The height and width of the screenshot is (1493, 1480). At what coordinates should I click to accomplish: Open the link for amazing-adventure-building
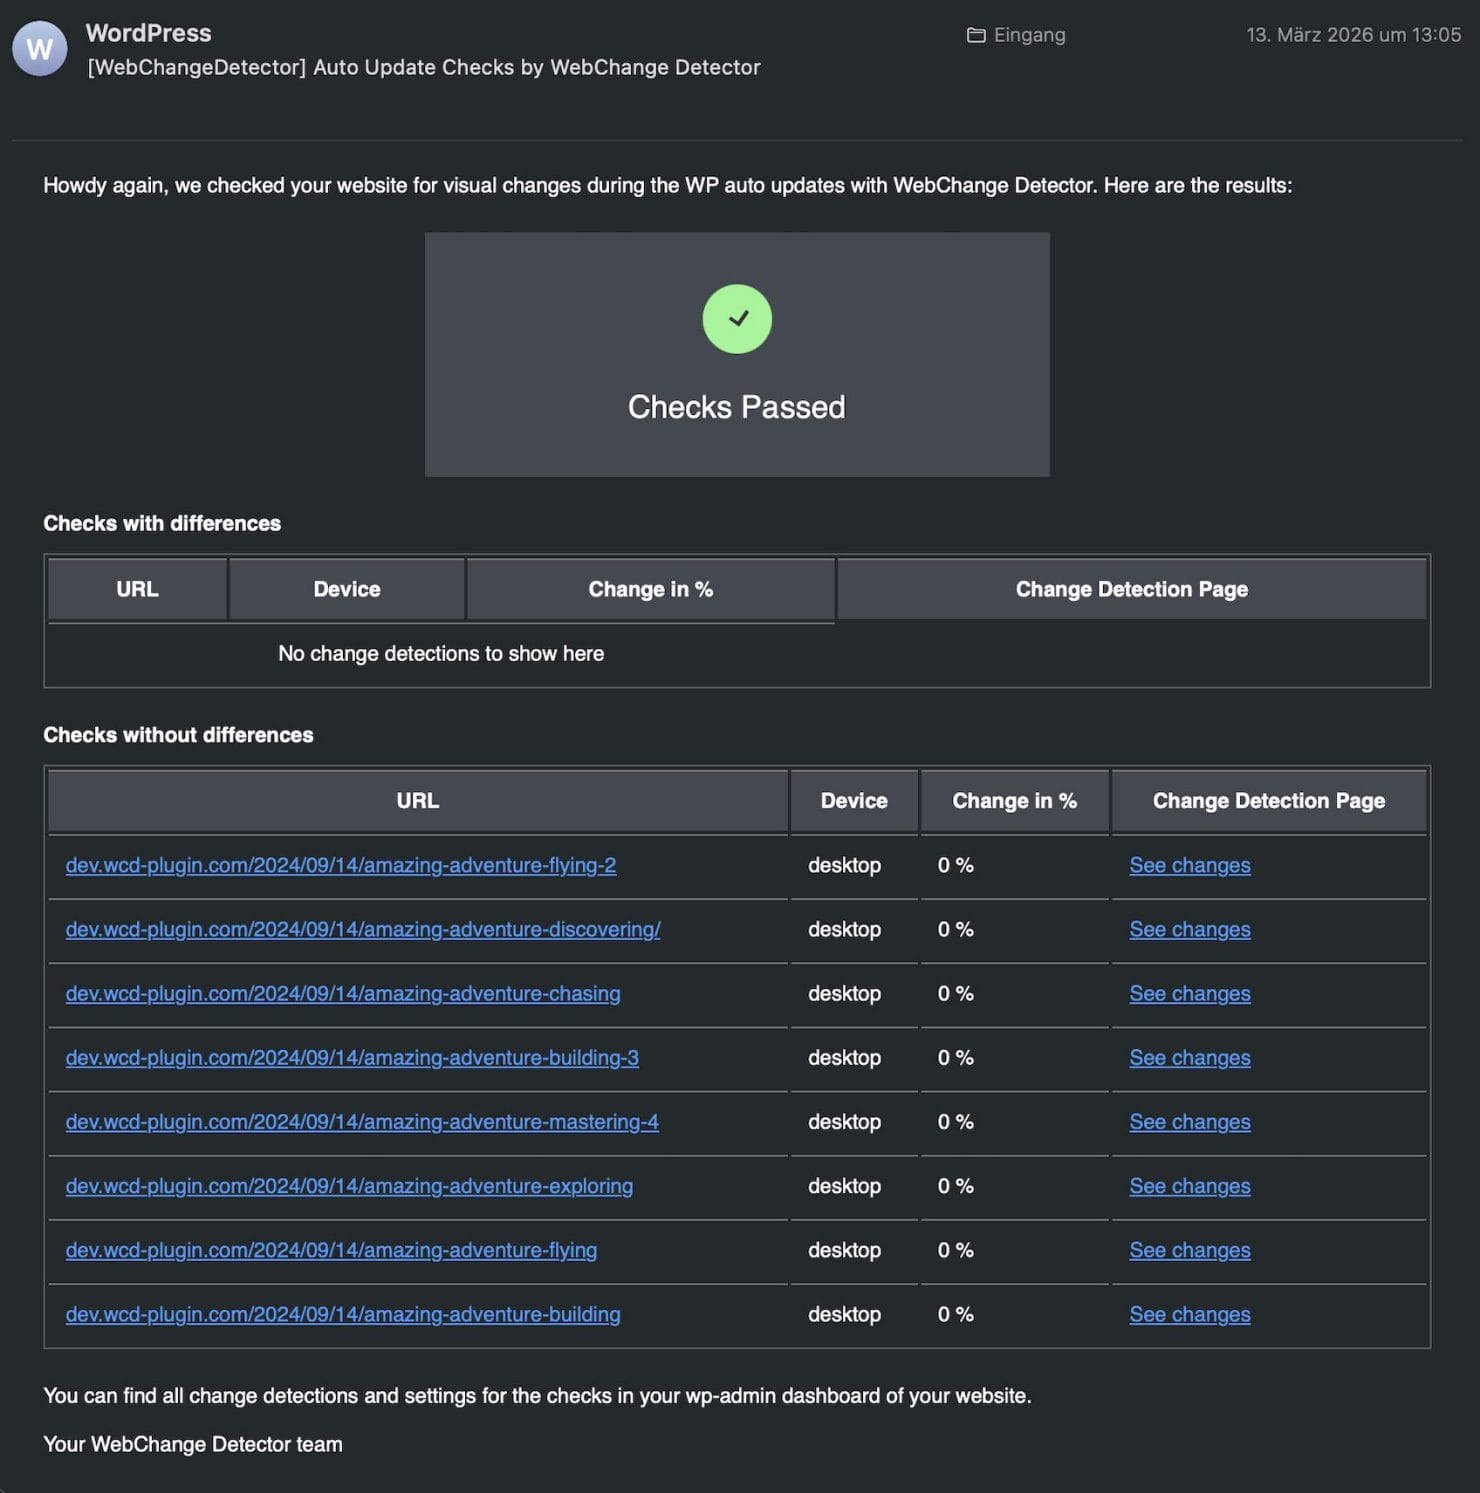click(x=343, y=1314)
